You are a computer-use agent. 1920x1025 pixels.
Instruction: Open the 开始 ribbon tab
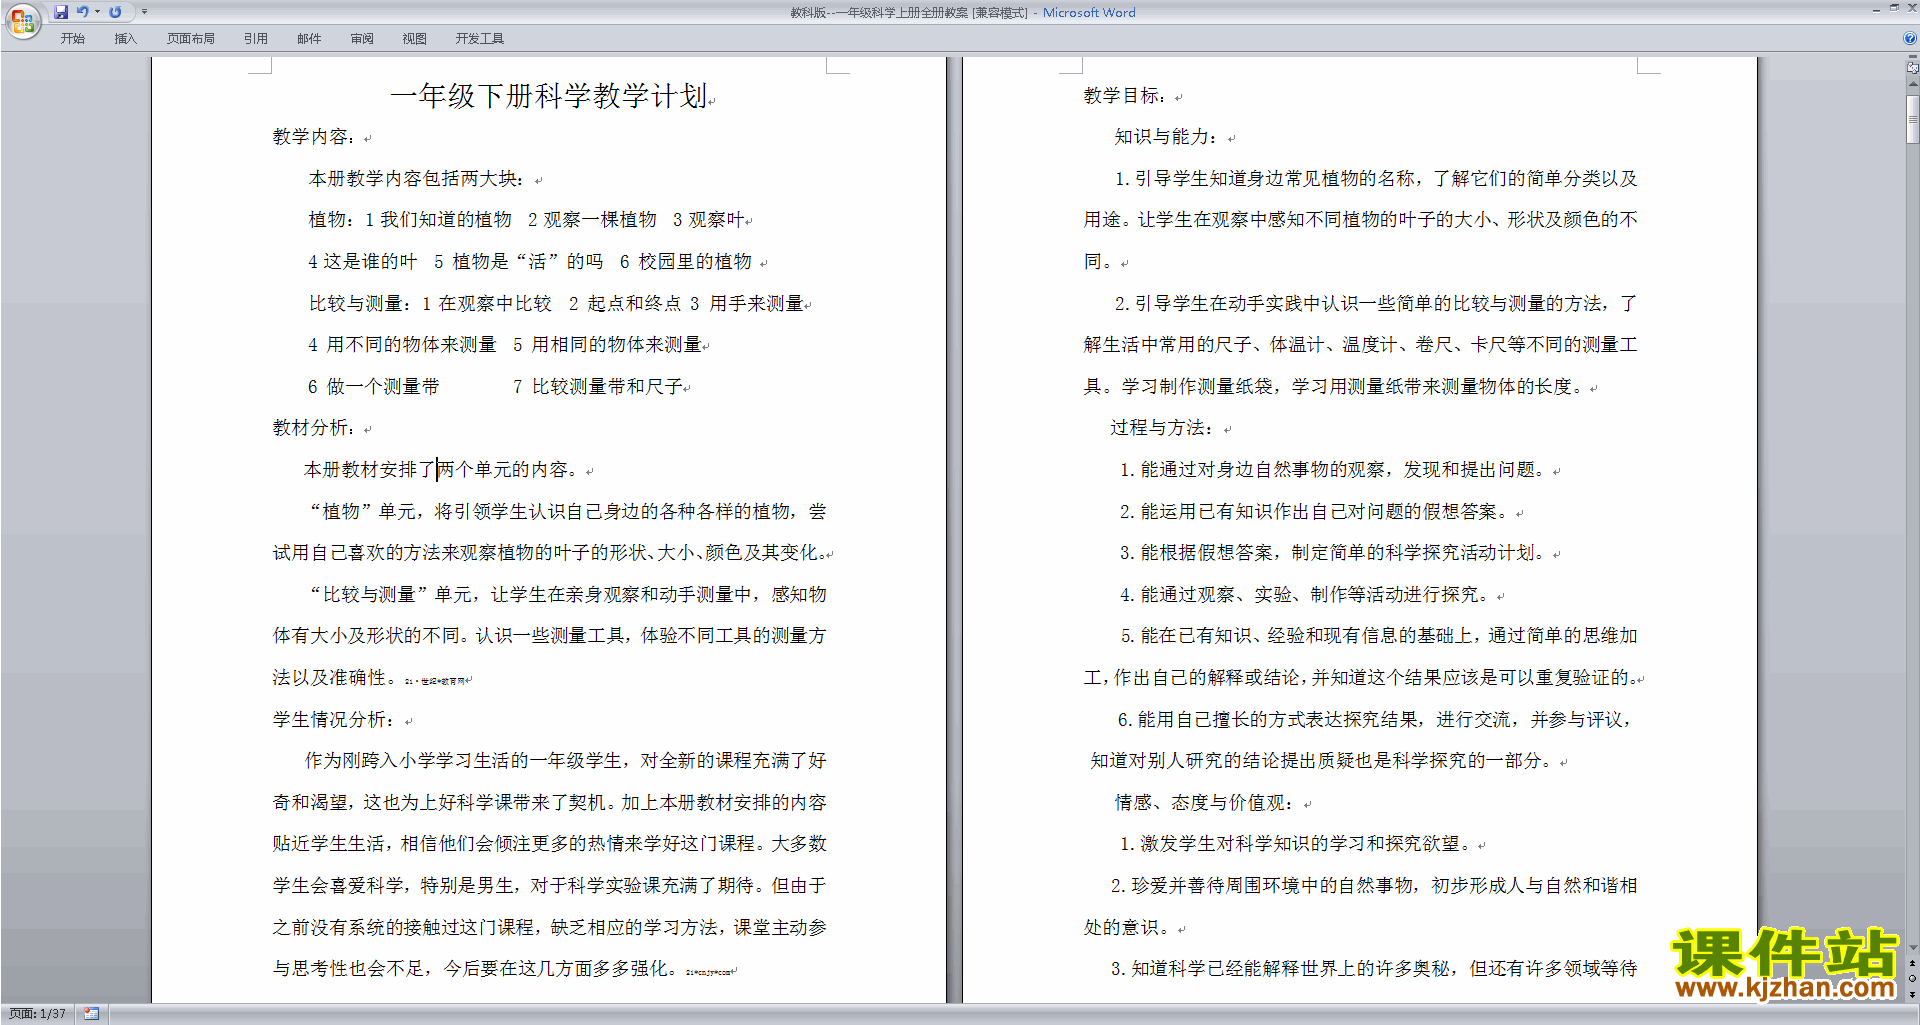click(72, 39)
